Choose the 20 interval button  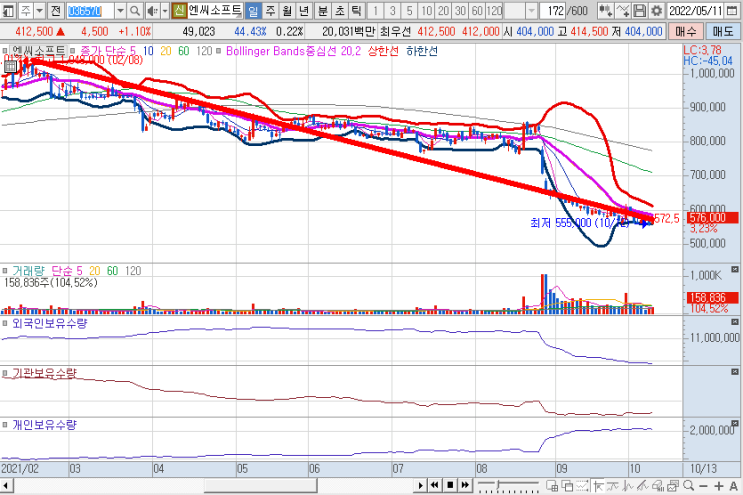pos(444,10)
